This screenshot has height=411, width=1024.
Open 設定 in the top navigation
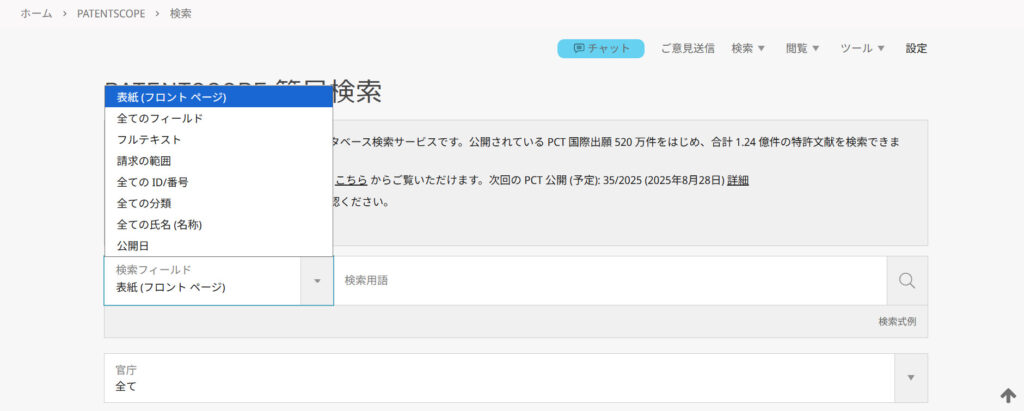[x=916, y=48]
